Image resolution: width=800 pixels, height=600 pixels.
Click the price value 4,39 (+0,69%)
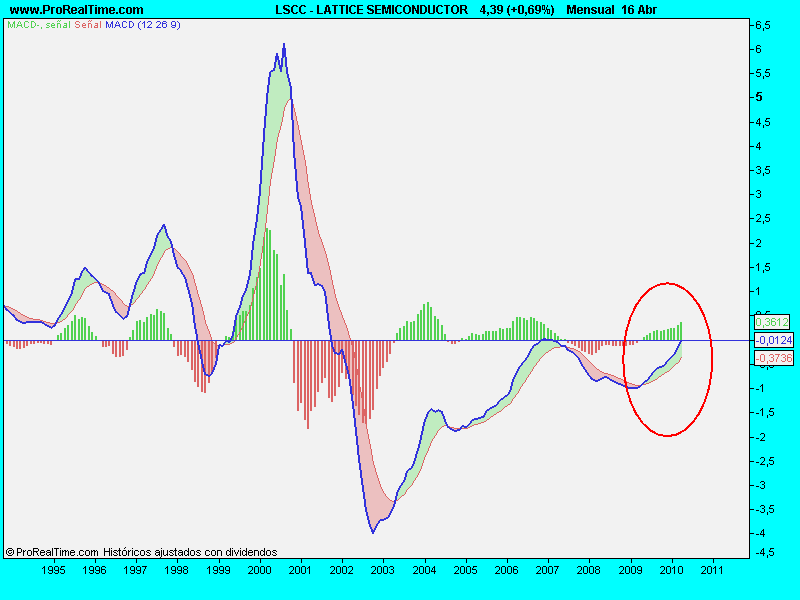click(517, 10)
